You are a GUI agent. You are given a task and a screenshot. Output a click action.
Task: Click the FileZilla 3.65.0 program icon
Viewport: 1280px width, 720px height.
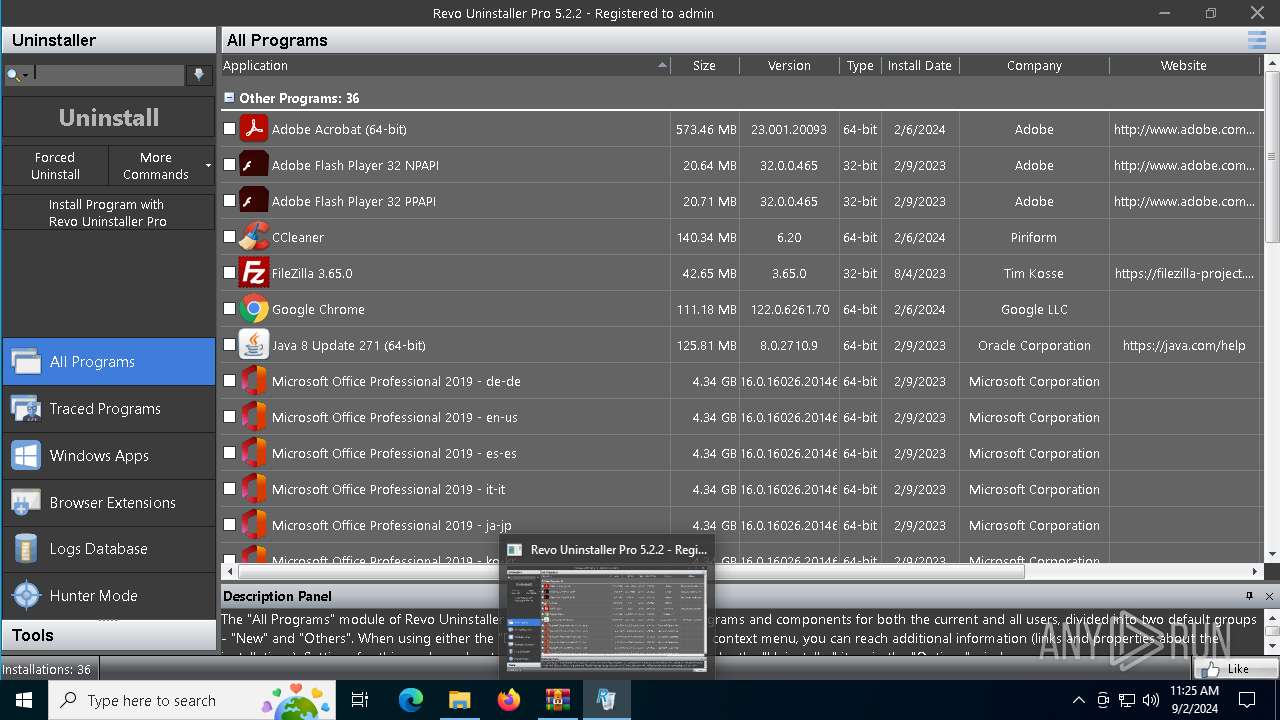pos(254,273)
